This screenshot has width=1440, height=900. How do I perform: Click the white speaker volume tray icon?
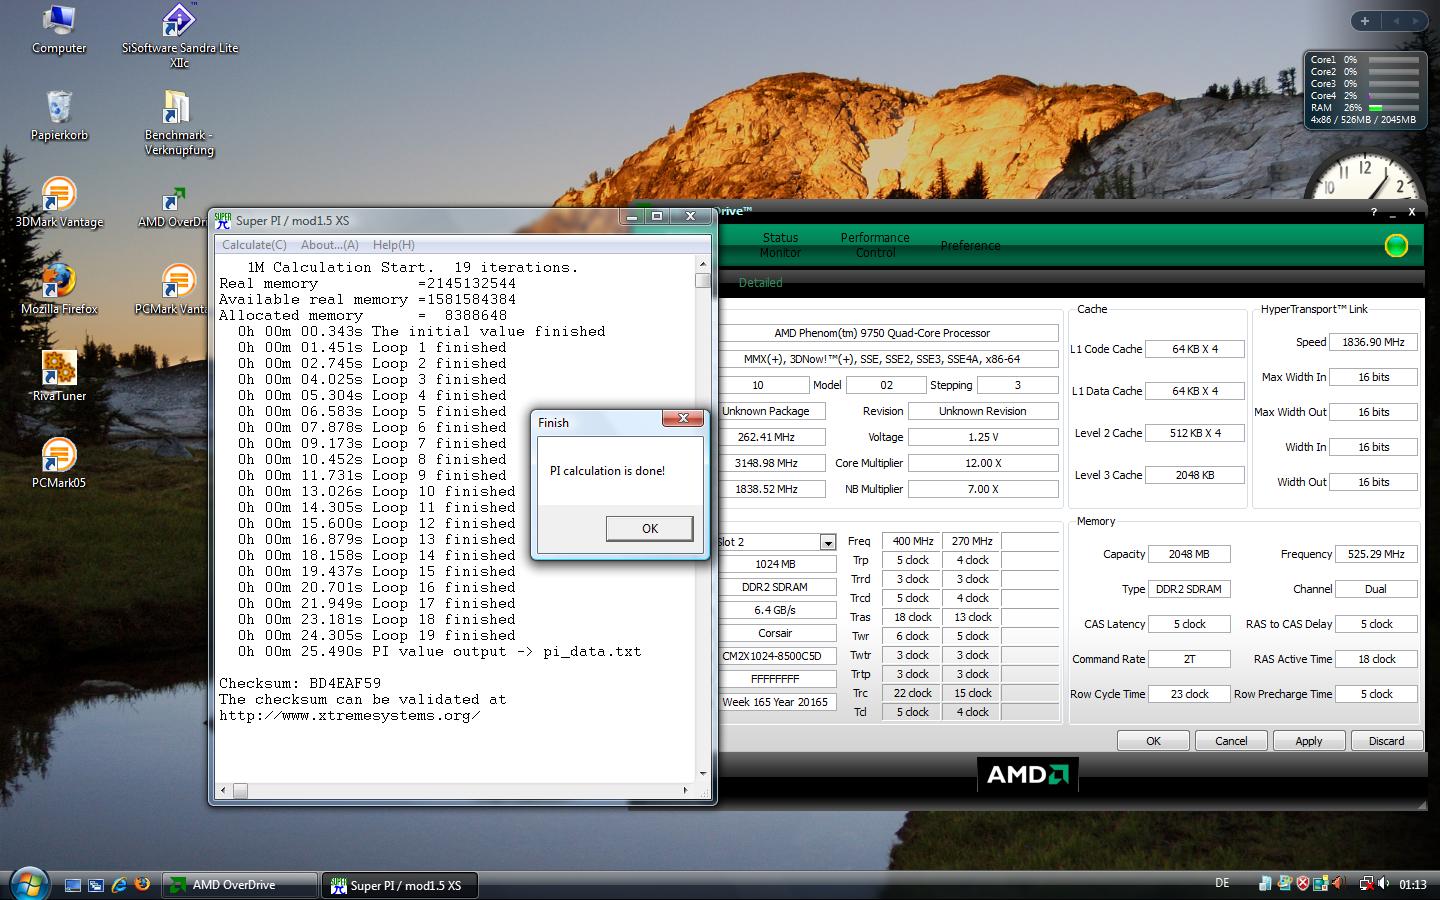(1384, 884)
